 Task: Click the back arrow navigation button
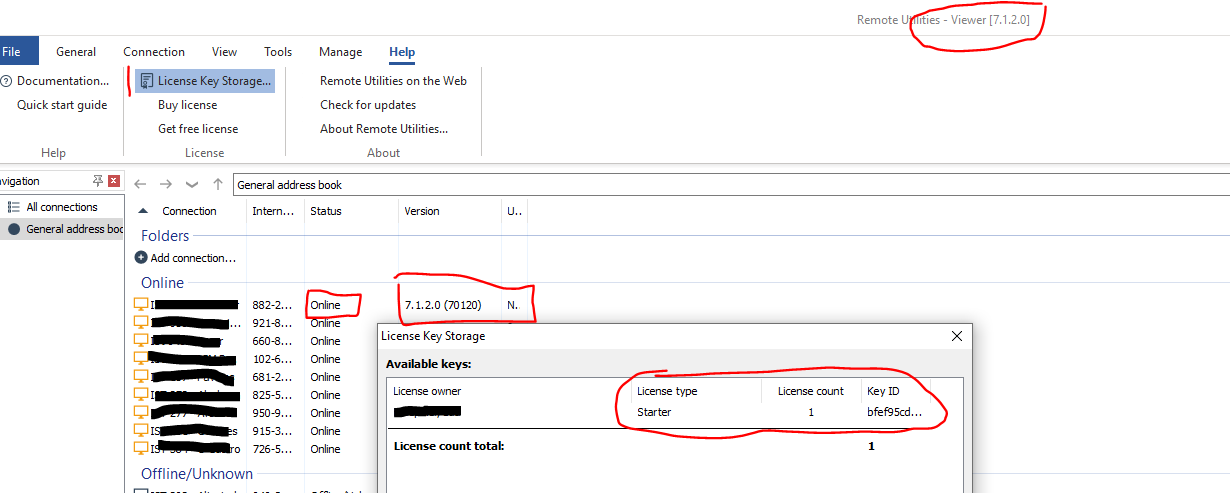pyautogui.click(x=141, y=185)
